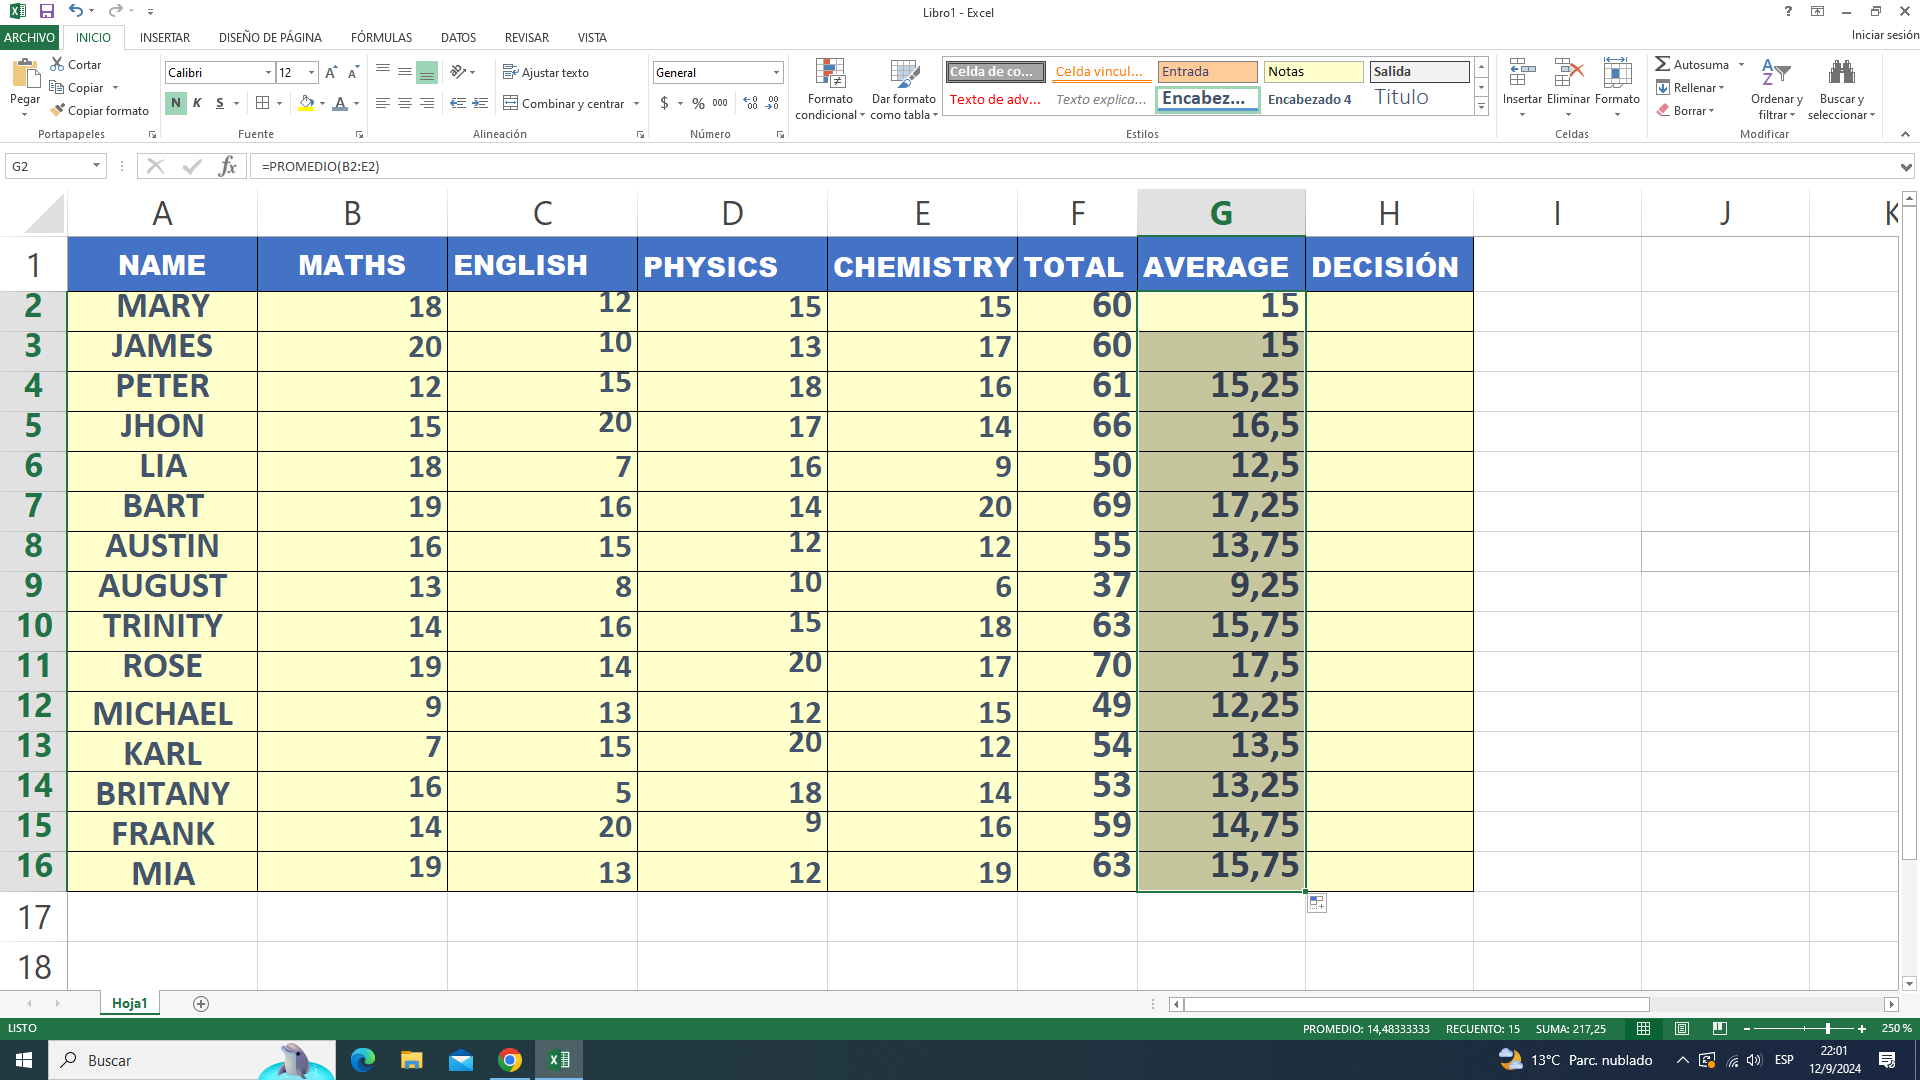
Task: Click the zoom slider handle in status bar
Action: click(1827, 1029)
